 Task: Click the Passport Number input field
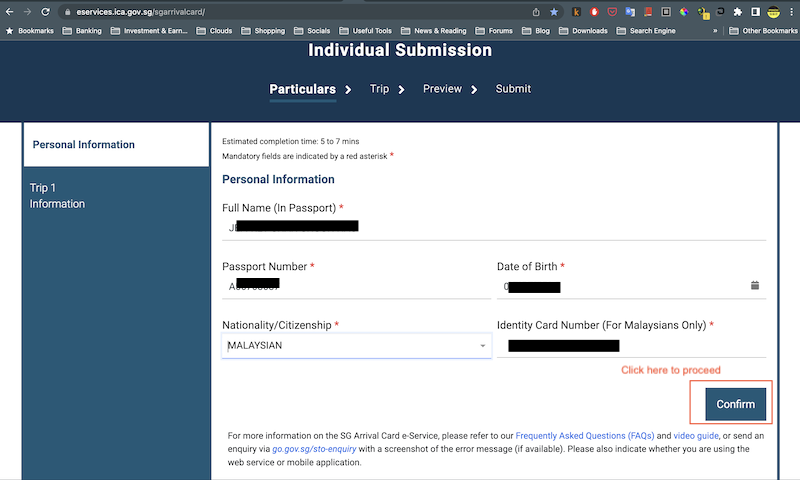pos(356,286)
